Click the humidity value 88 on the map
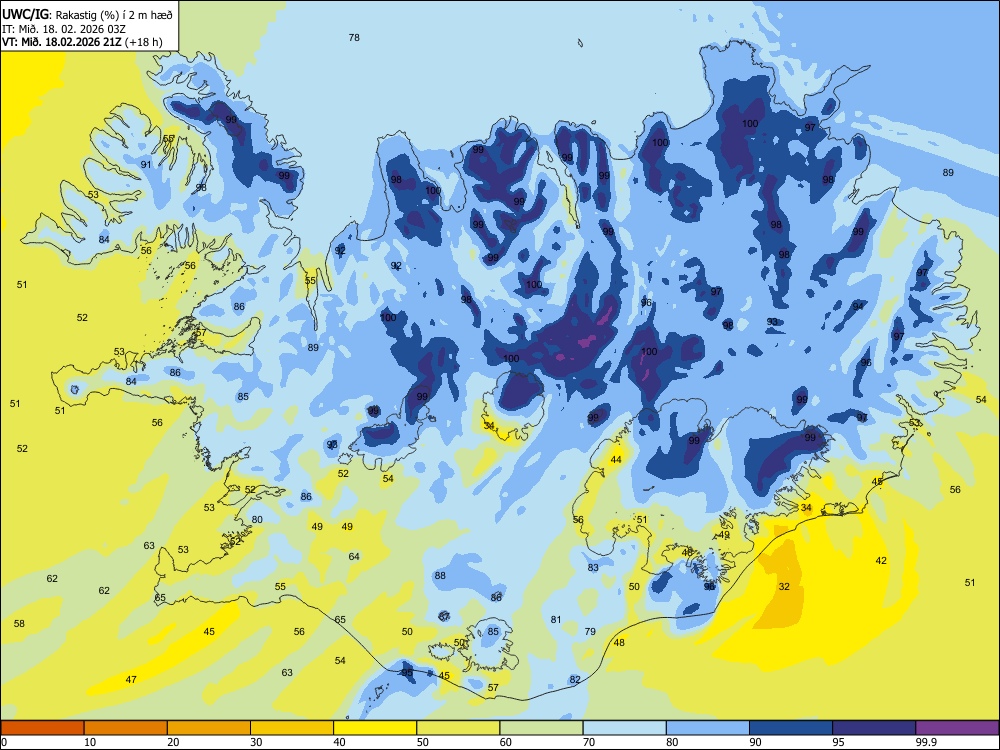 tap(440, 575)
